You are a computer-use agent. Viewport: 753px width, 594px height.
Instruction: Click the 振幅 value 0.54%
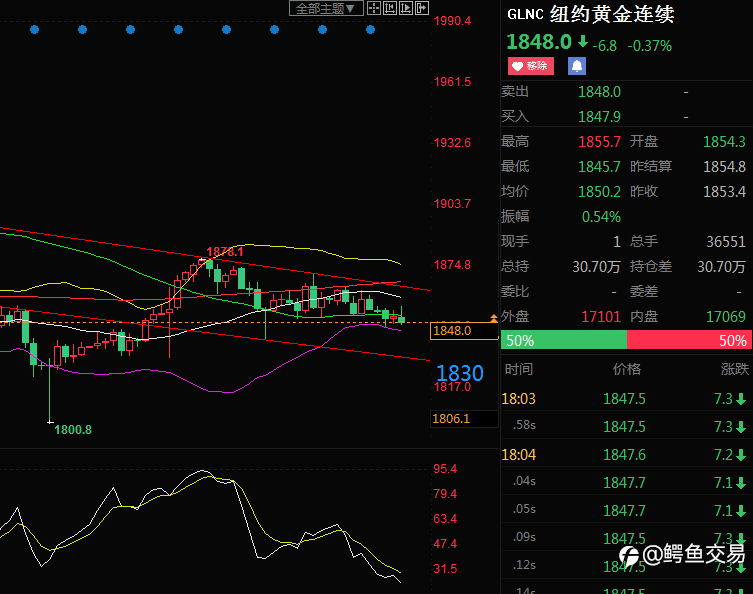pos(601,217)
